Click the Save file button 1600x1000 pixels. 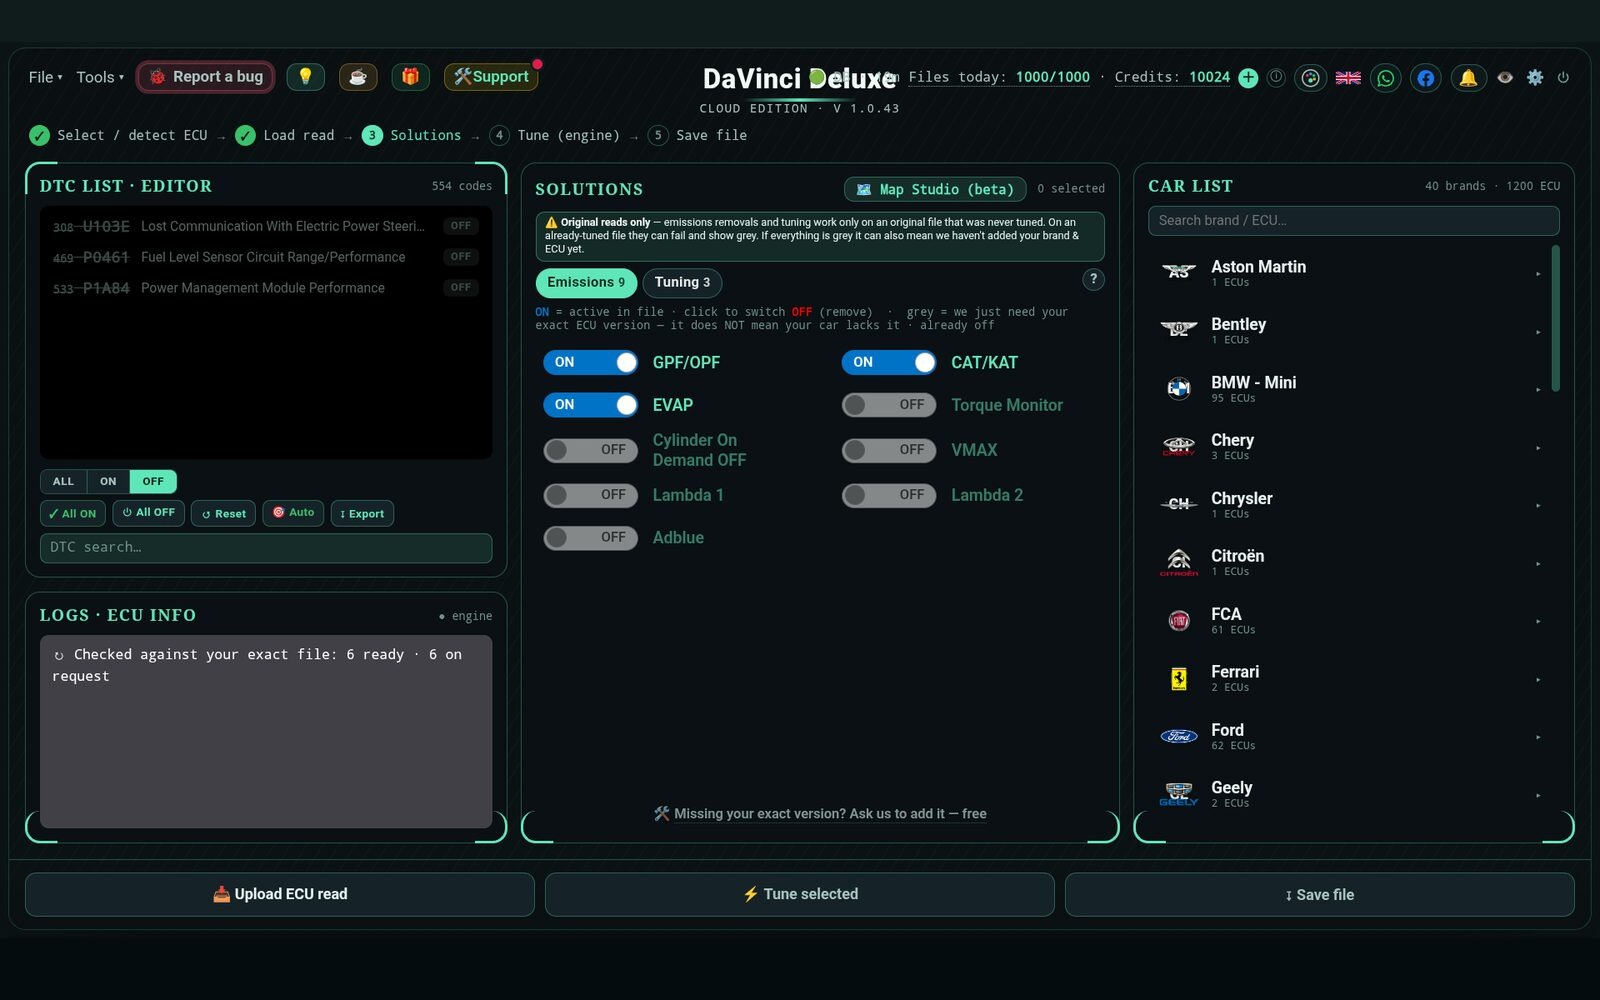click(x=1320, y=895)
